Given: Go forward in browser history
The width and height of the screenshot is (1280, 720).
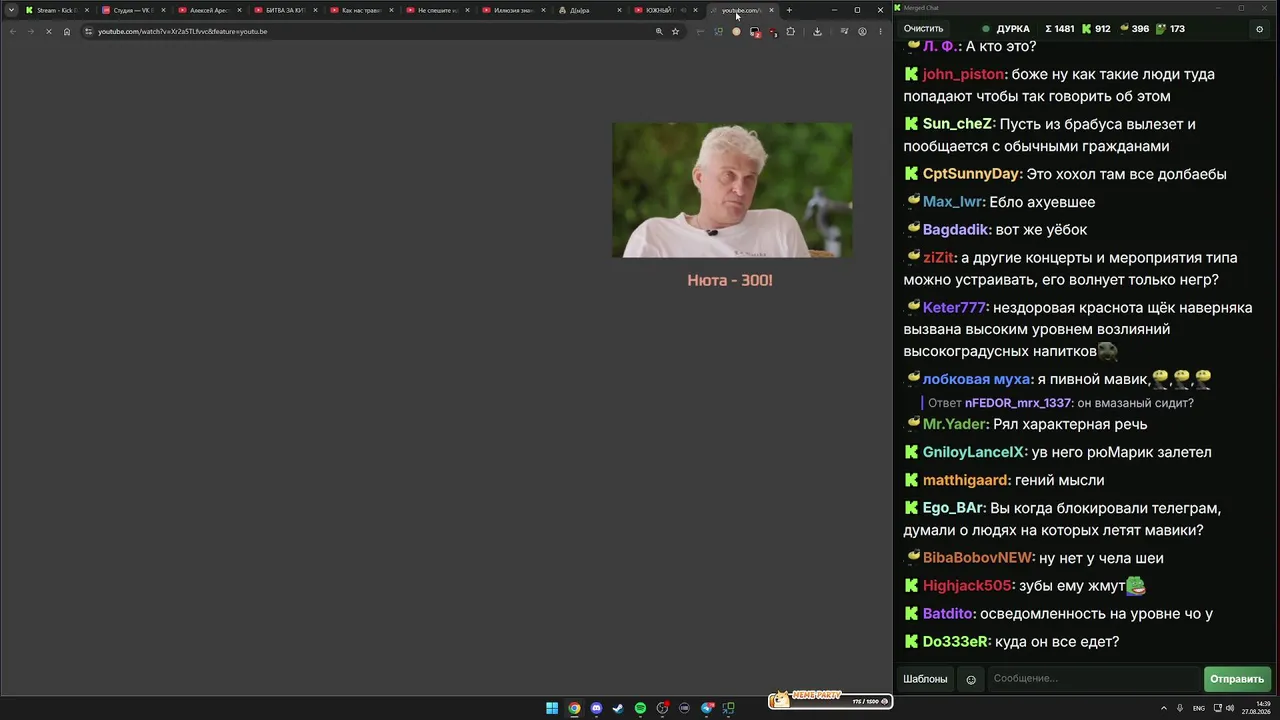Looking at the screenshot, I should 30,31.
